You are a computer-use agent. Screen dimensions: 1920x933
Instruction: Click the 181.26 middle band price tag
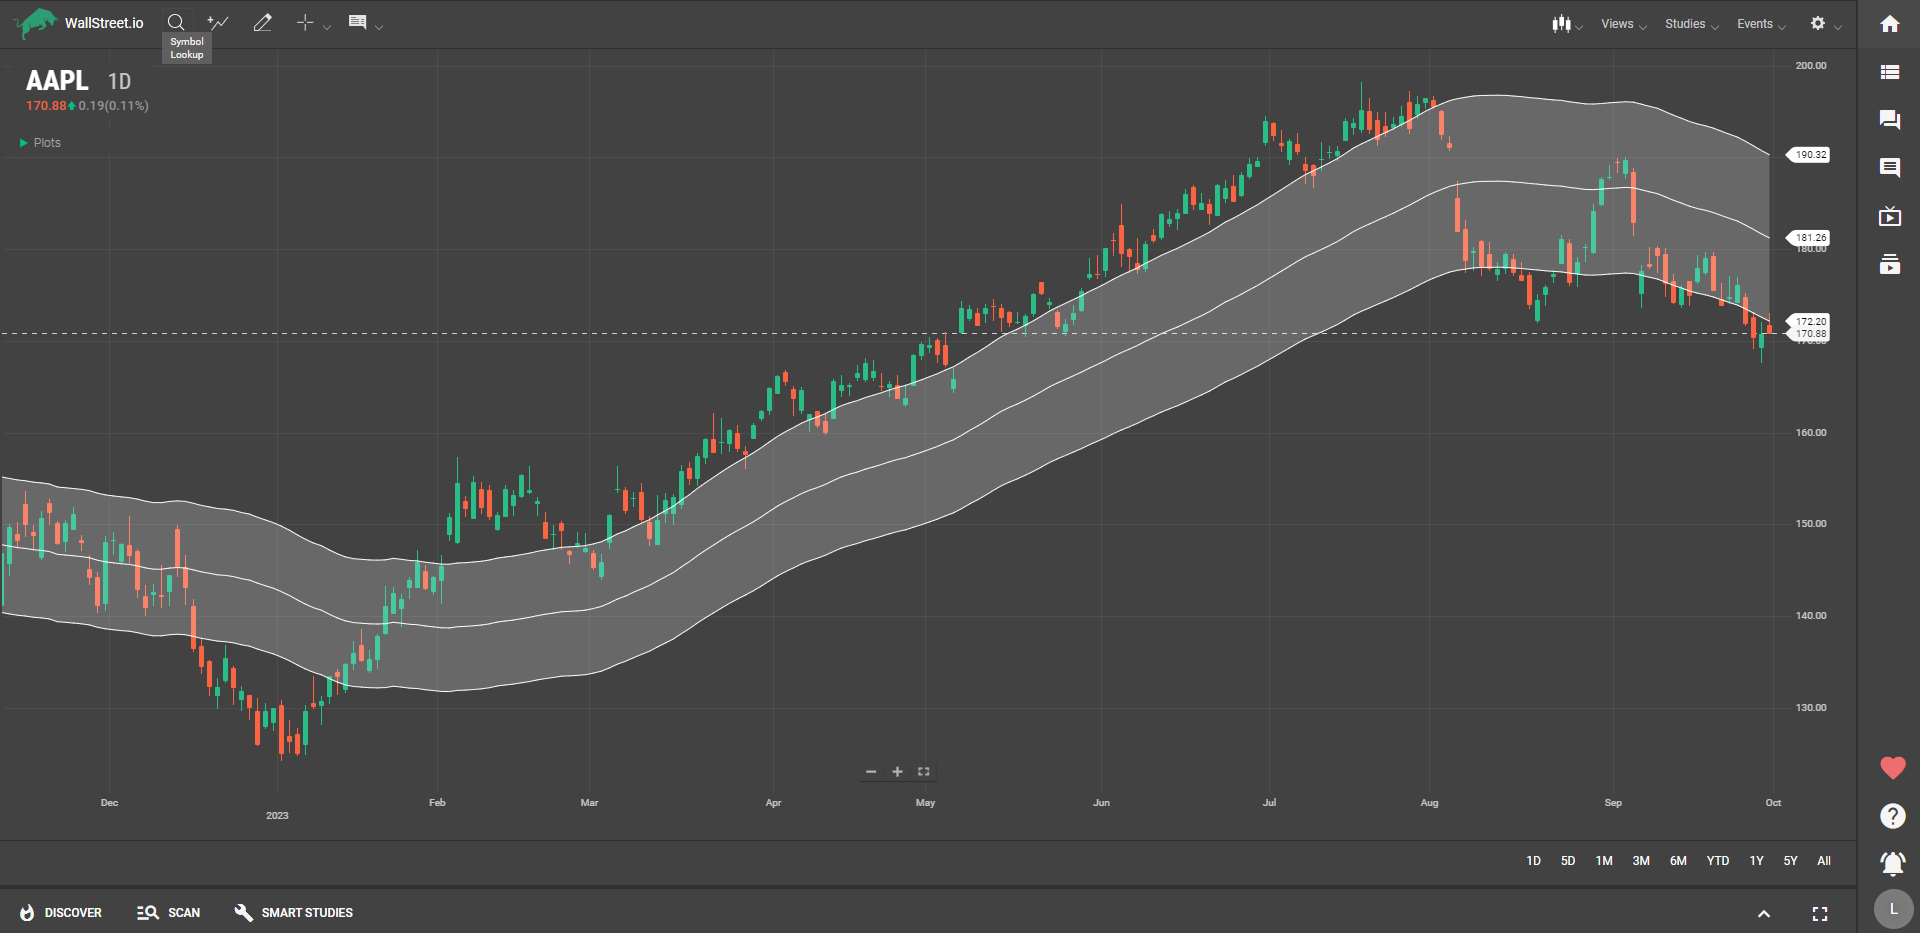(x=1809, y=238)
